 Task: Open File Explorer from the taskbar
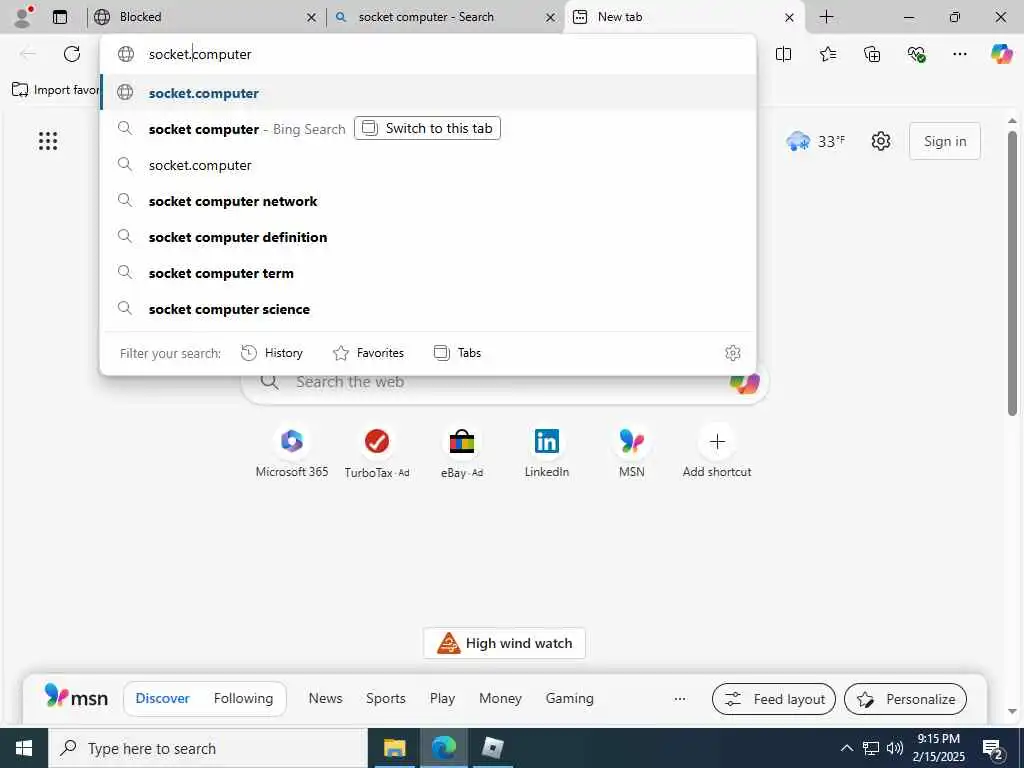[x=394, y=748]
